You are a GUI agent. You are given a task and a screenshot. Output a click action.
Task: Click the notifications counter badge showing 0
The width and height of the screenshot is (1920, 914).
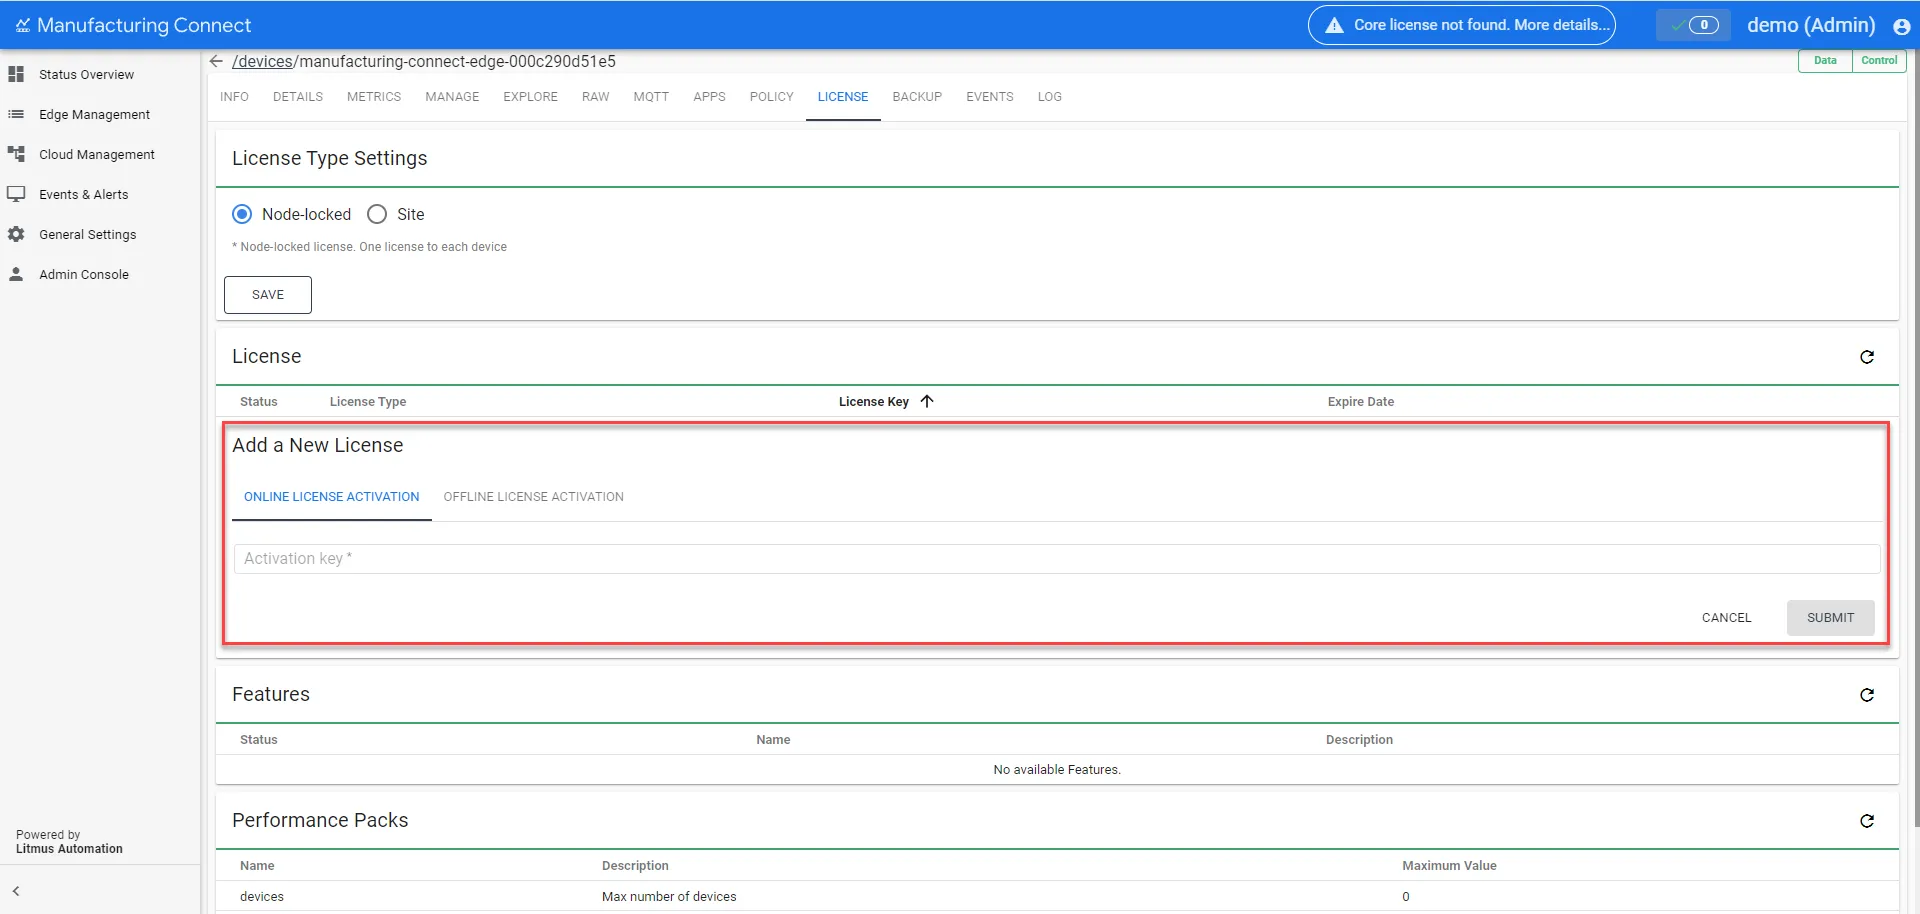coord(1704,25)
